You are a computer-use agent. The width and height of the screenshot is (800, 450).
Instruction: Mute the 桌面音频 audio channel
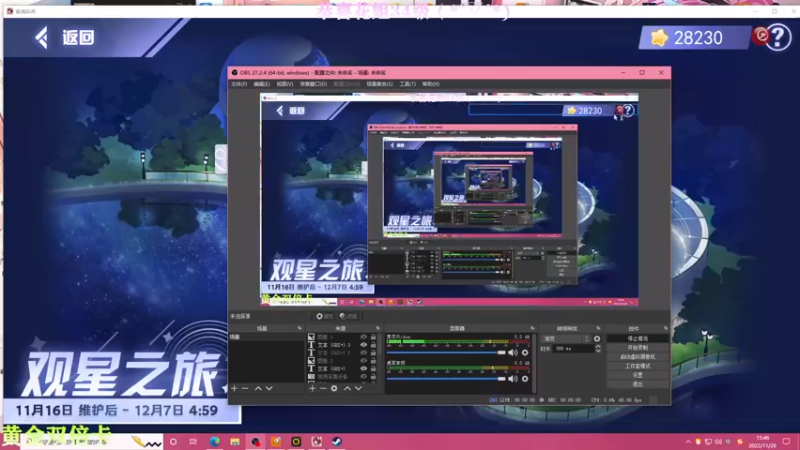point(513,379)
